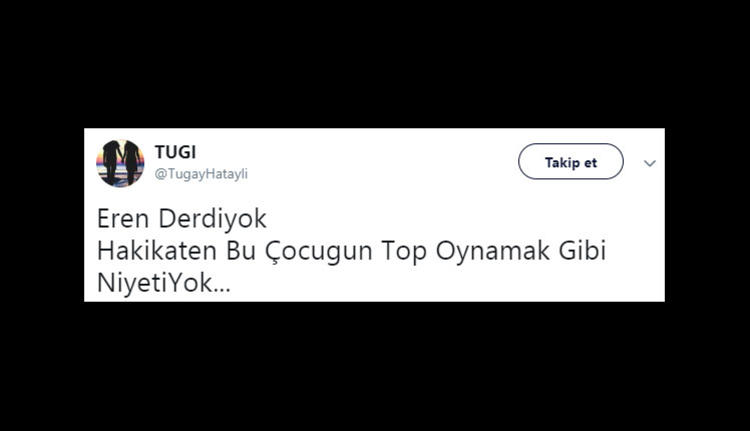The height and width of the screenshot is (431, 750).
Task: Click the word 'Eren' in tweet
Action: (123, 219)
